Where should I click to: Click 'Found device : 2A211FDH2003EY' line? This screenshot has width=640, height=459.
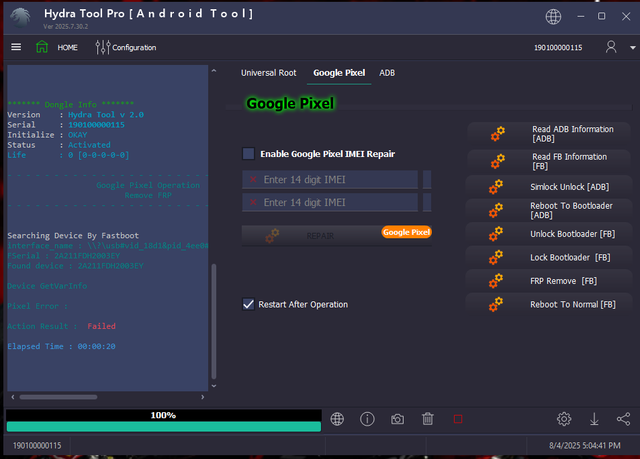(76, 266)
